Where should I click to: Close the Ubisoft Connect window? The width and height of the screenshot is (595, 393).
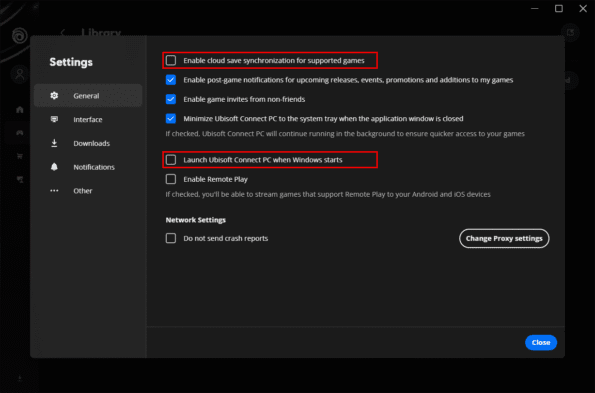(583, 8)
